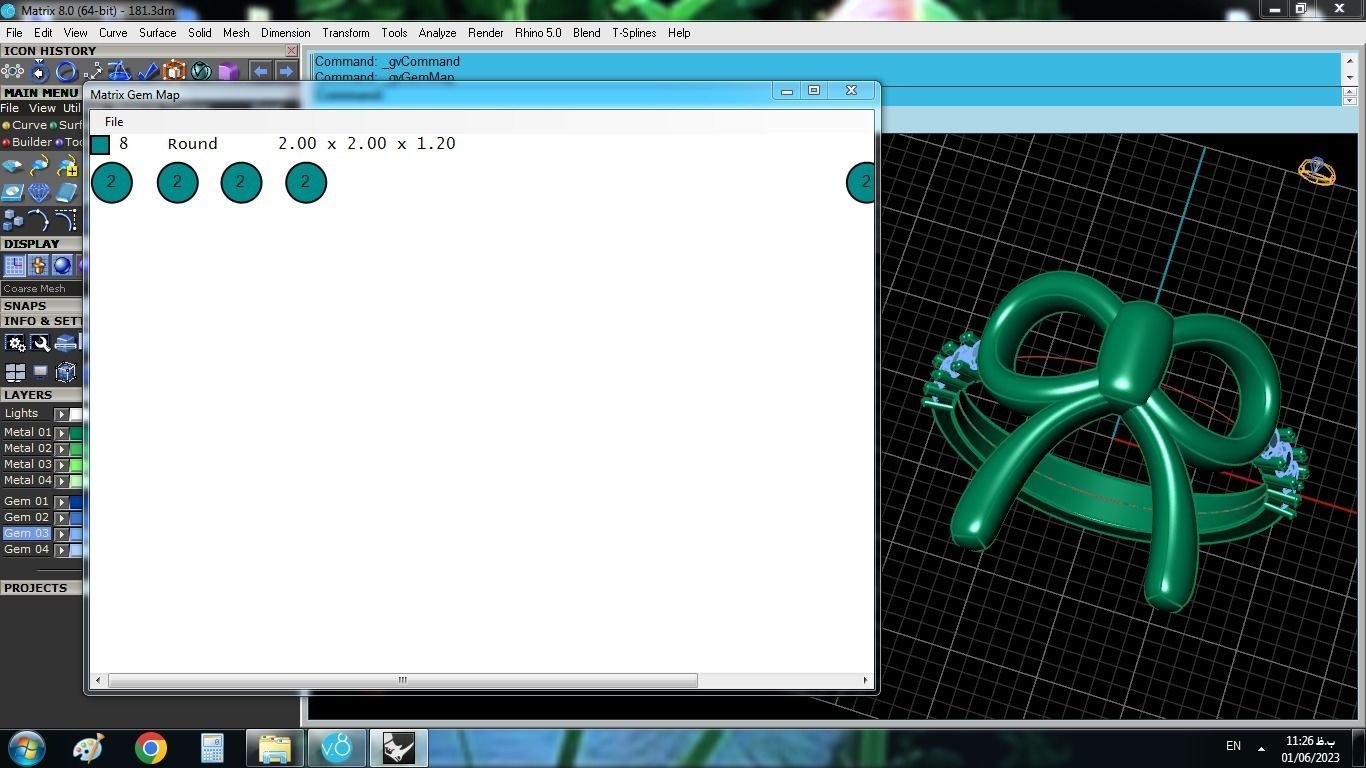
Task: Click the teal gem color square in Gem Map
Action: click(x=100, y=145)
